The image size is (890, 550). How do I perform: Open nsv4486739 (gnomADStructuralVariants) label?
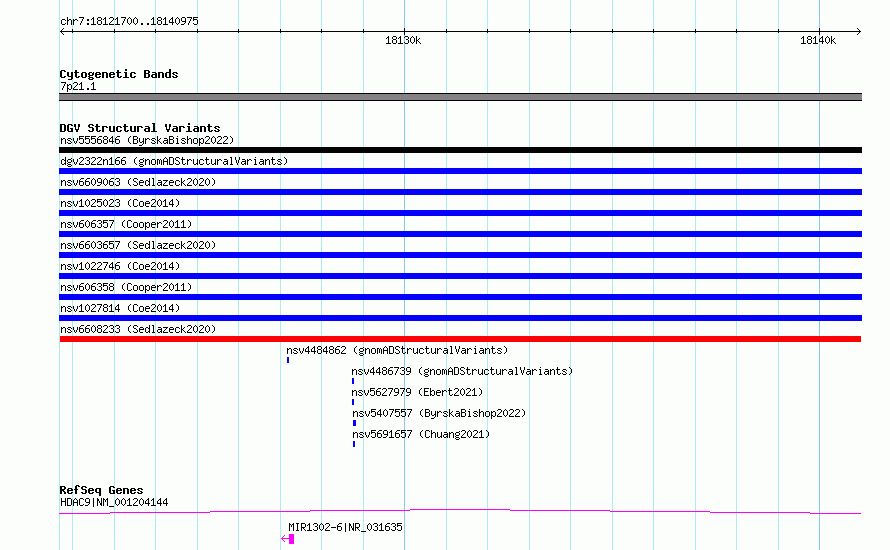(x=462, y=371)
